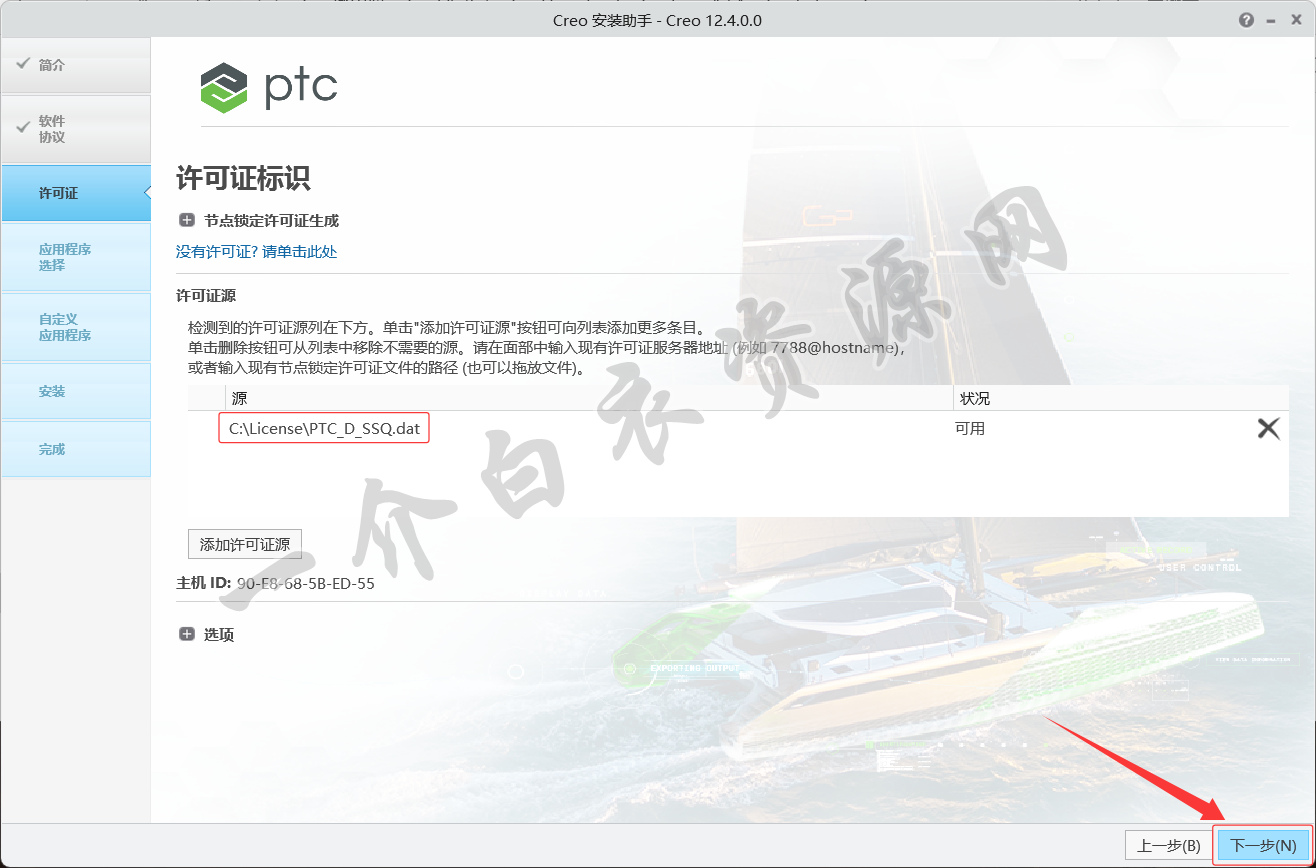
Task: Expand the 选项 section
Action: click(187, 634)
